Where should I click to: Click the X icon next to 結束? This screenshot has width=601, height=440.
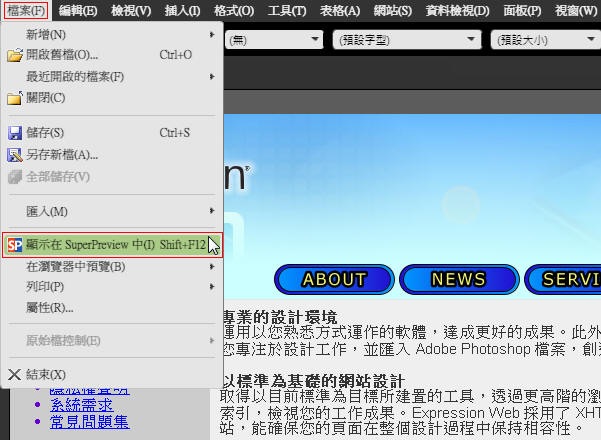15,374
